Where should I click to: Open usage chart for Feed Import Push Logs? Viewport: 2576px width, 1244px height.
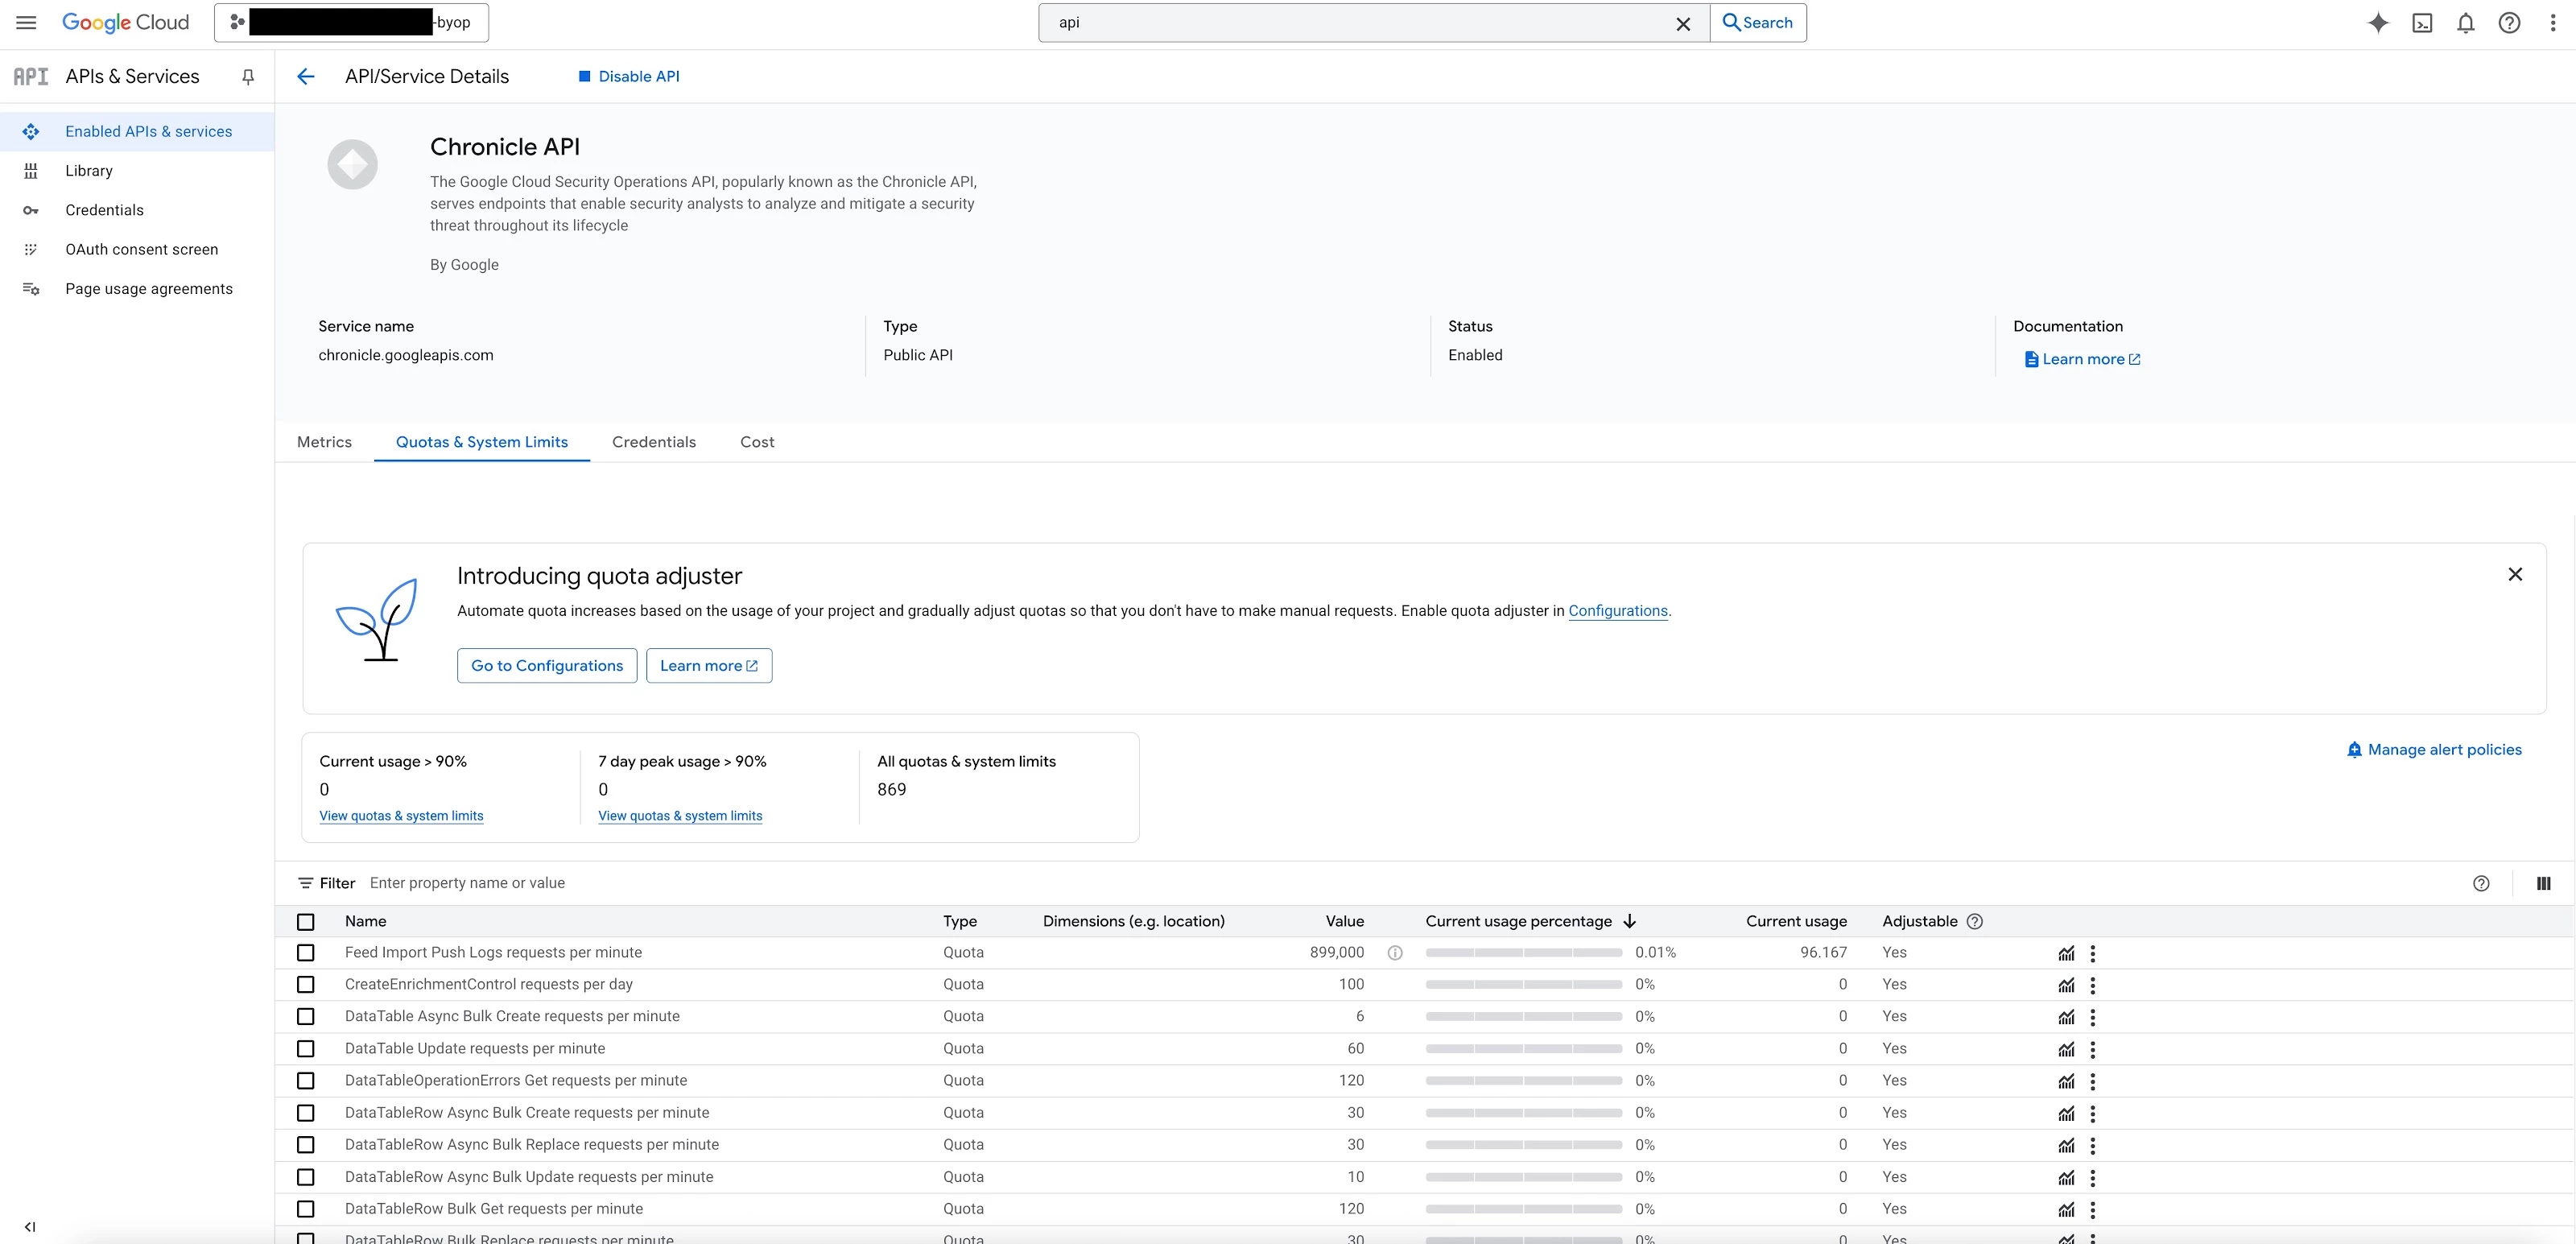pos(2066,953)
